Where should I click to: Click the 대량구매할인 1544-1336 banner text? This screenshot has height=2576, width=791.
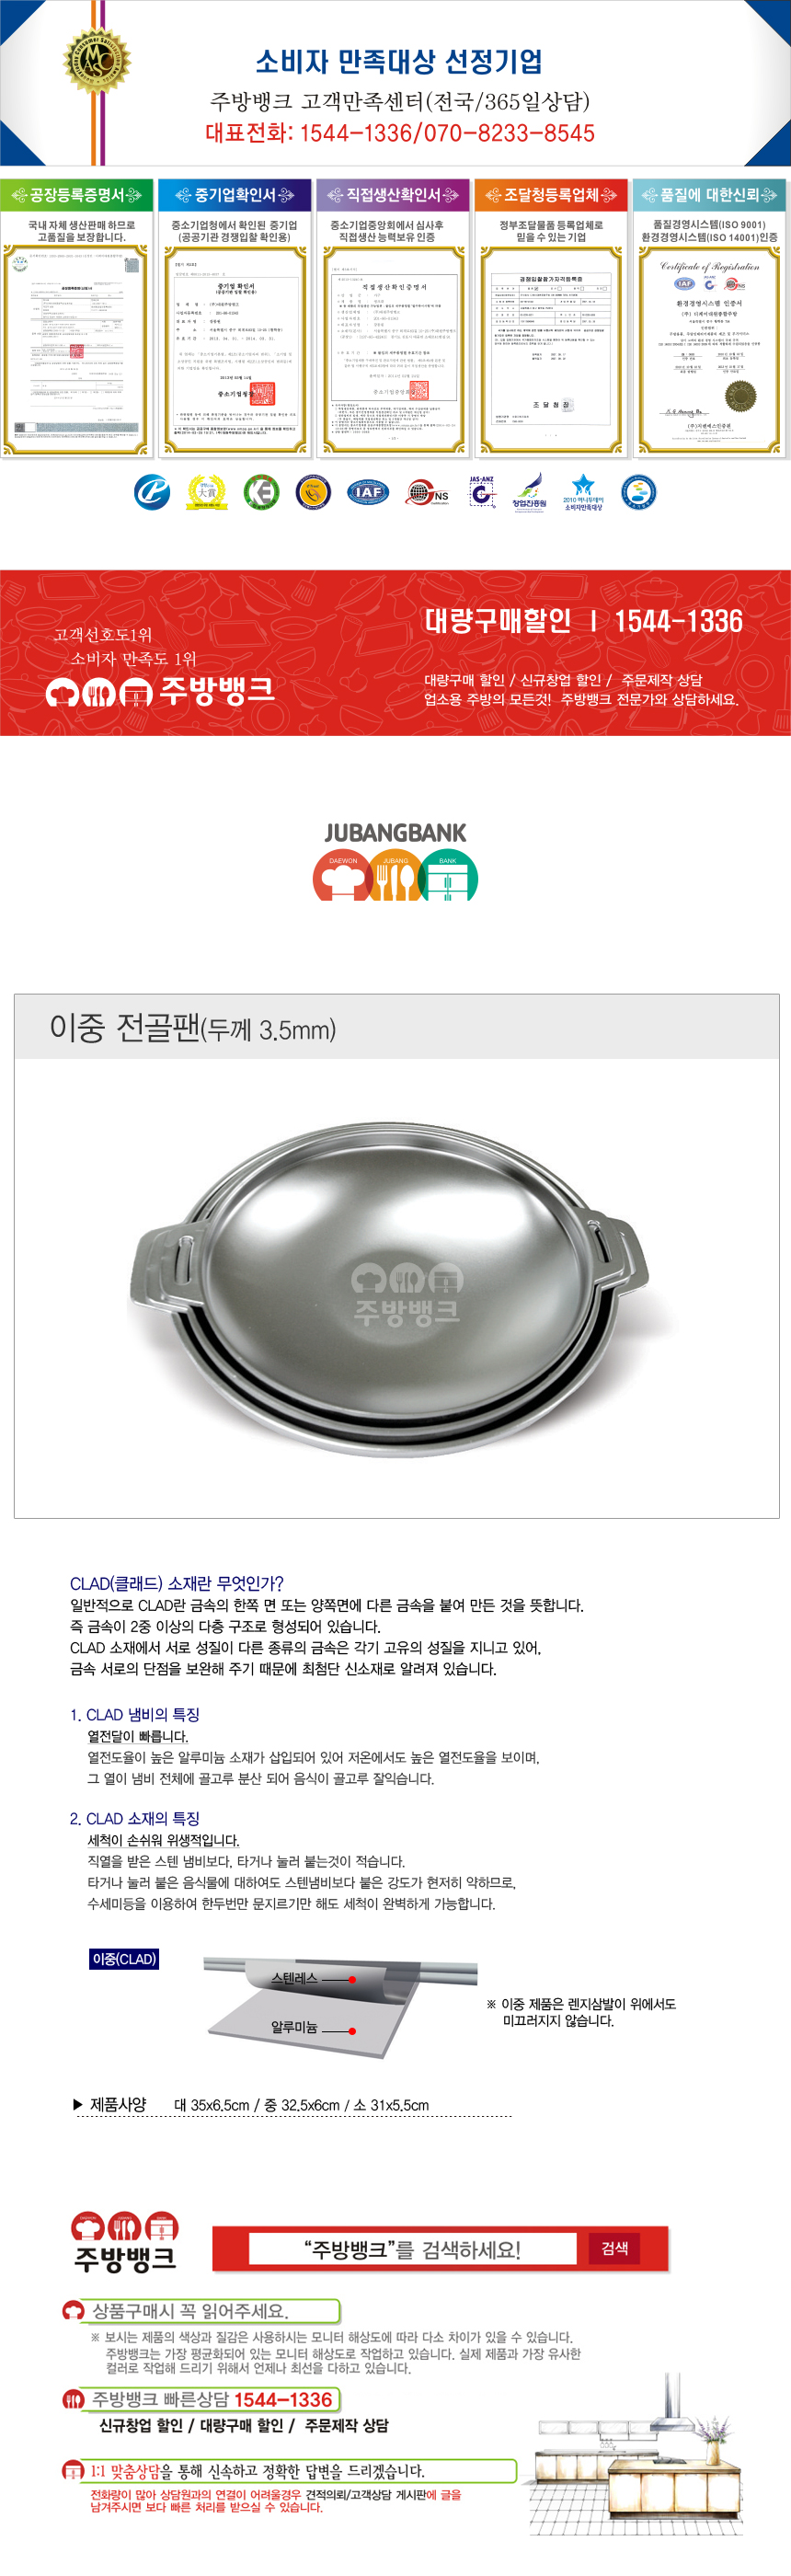pos(583,621)
